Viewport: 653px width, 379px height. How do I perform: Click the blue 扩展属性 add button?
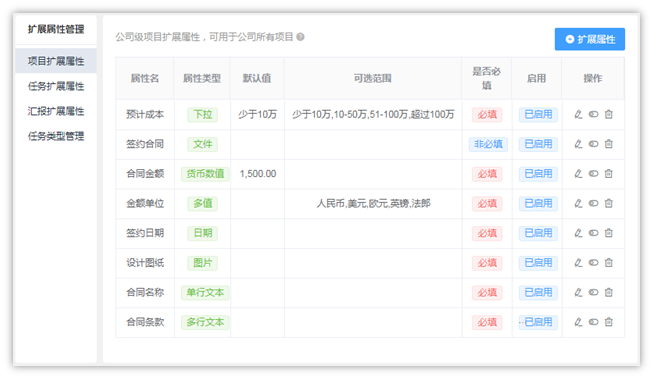click(590, 39)
